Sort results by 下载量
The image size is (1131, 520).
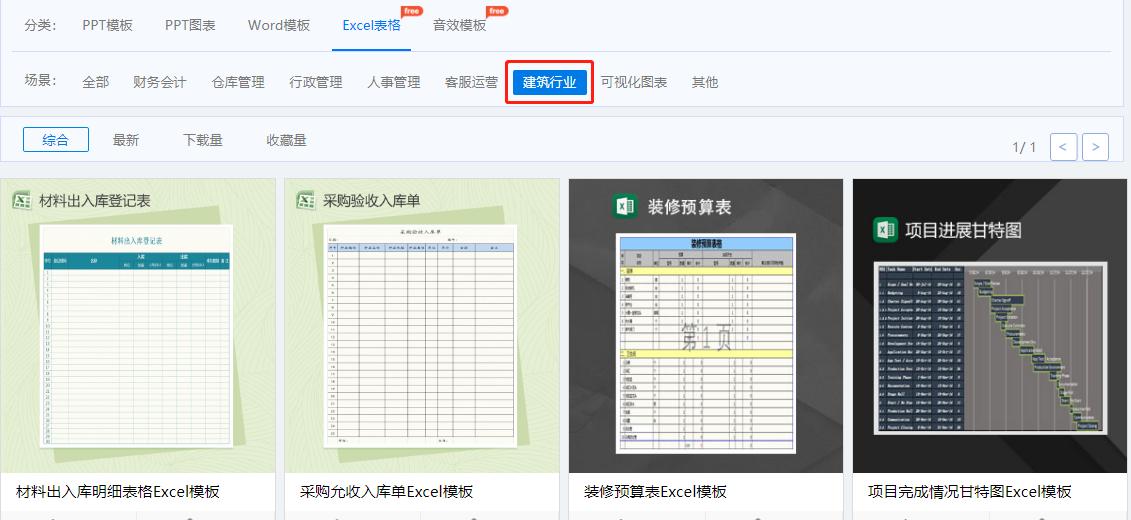(203, 140)
